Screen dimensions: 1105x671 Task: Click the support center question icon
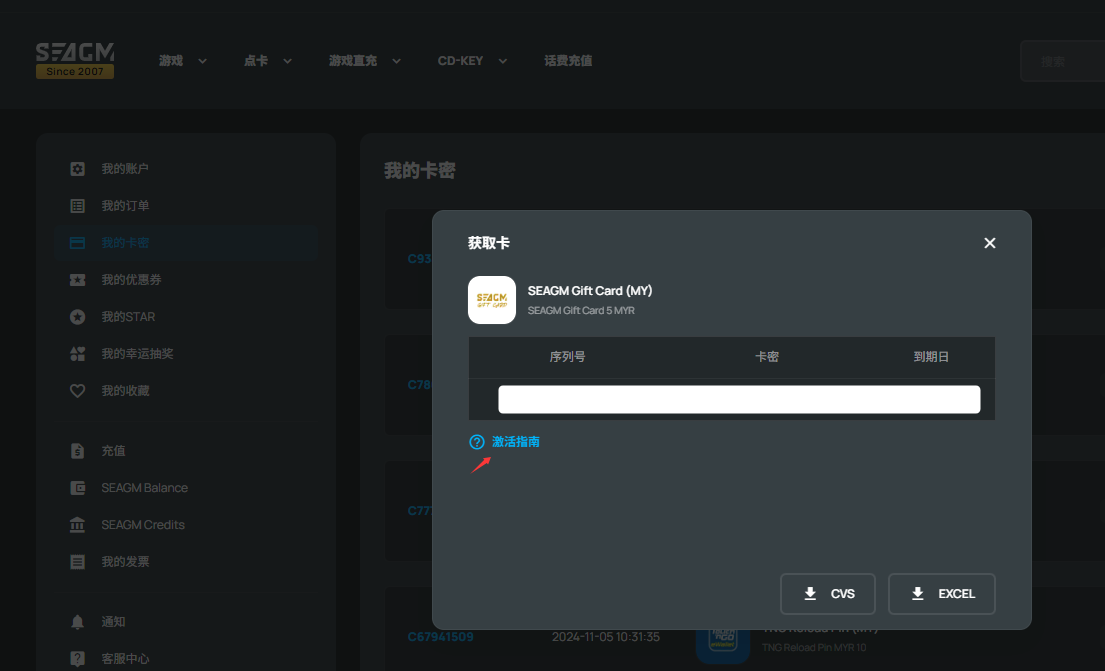[x=78, y=658]
